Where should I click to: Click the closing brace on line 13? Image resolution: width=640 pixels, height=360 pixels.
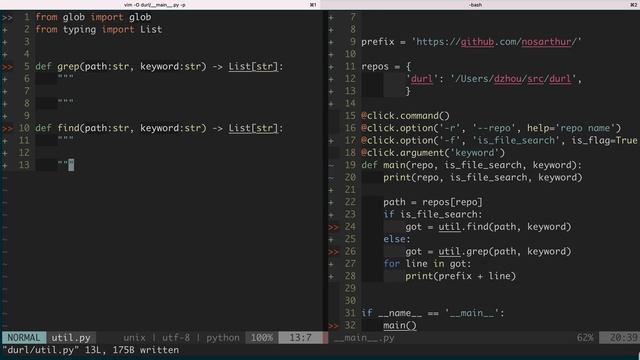click(x=407, y=91)
